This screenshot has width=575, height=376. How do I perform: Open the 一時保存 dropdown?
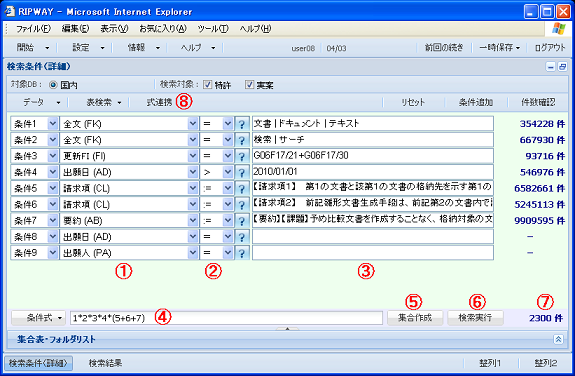click(500, 48)
